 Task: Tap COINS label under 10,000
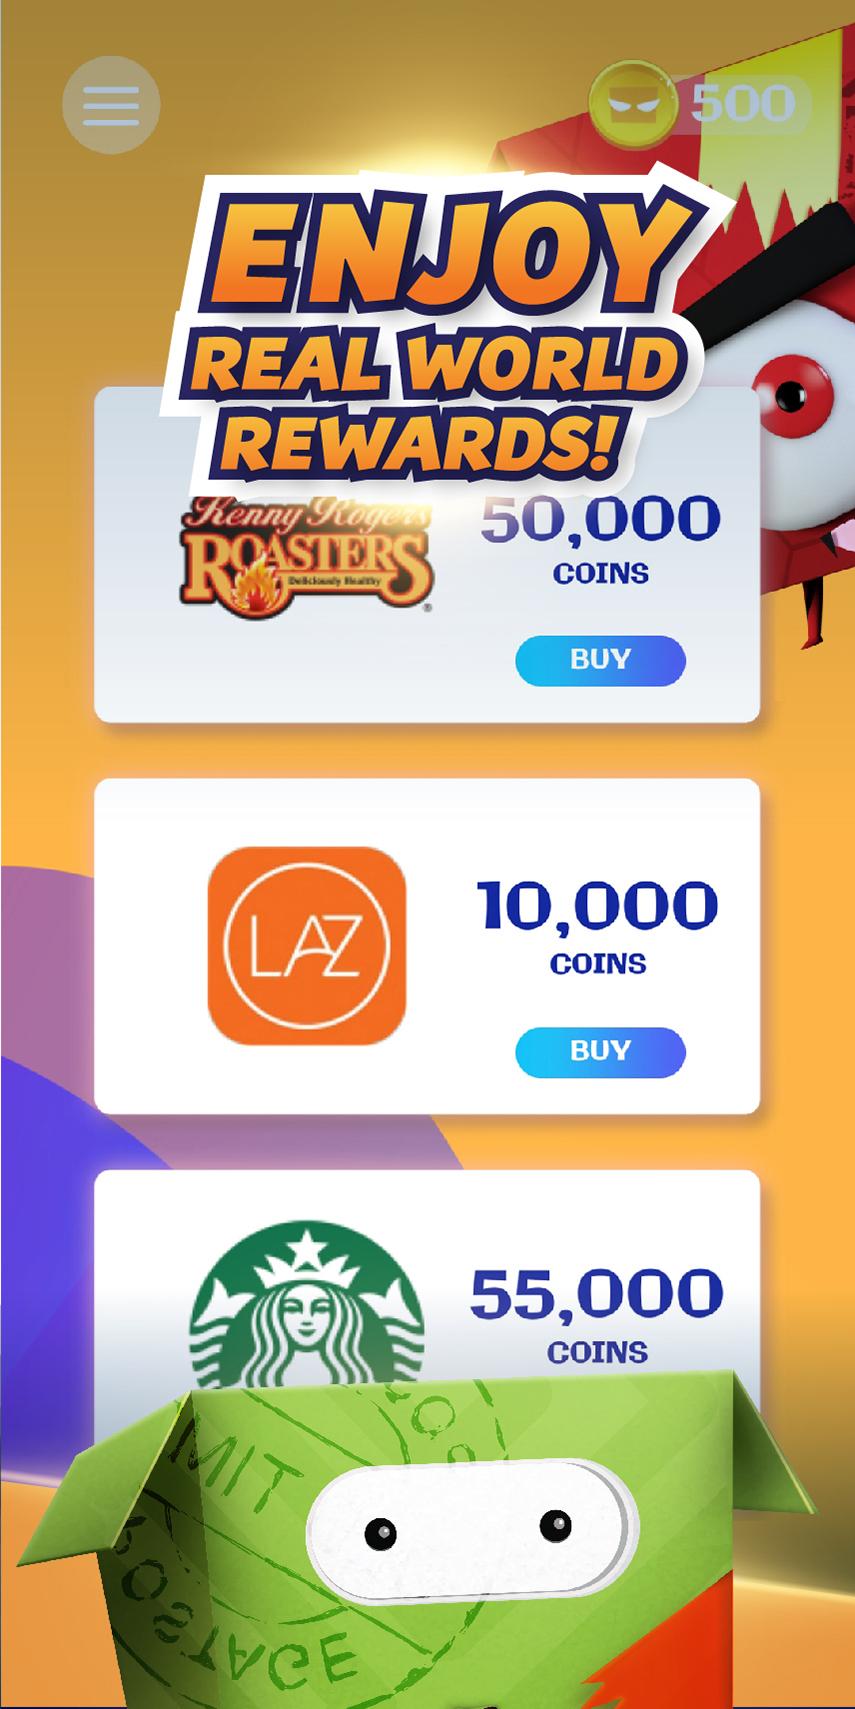pyautogui.click(x=598, y=964)
